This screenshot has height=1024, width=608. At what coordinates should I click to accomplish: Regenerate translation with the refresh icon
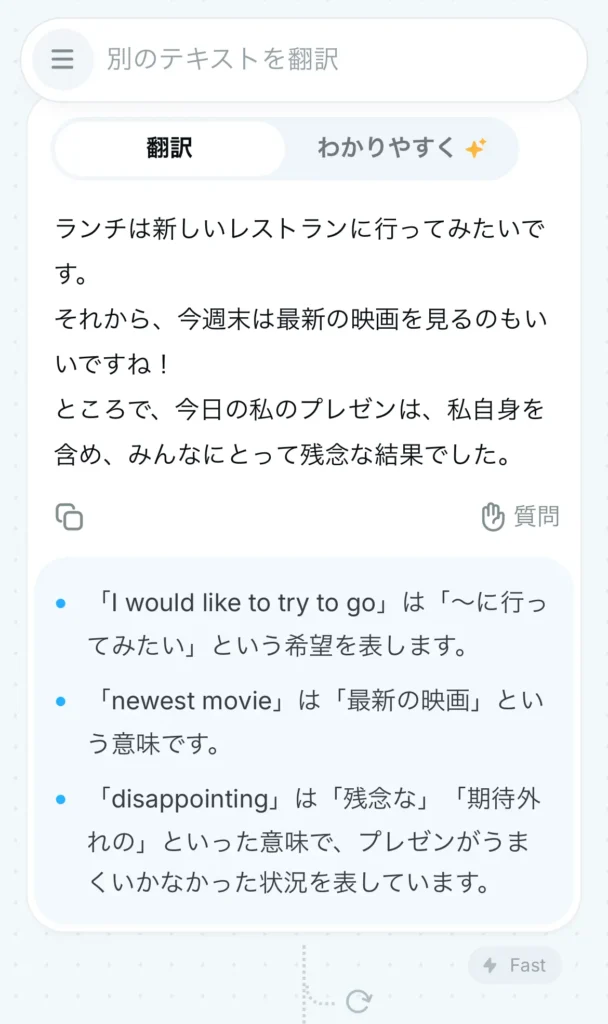point(358,1001)
